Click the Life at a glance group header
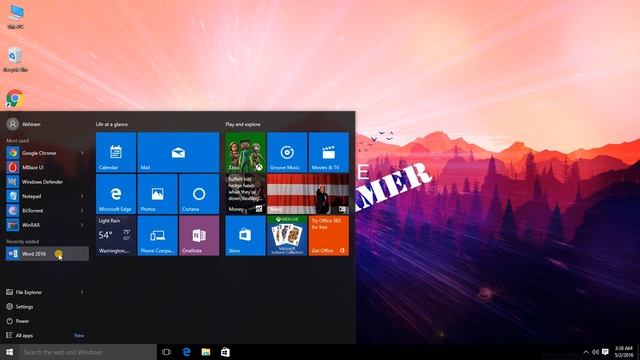 (x=112, y=124)
